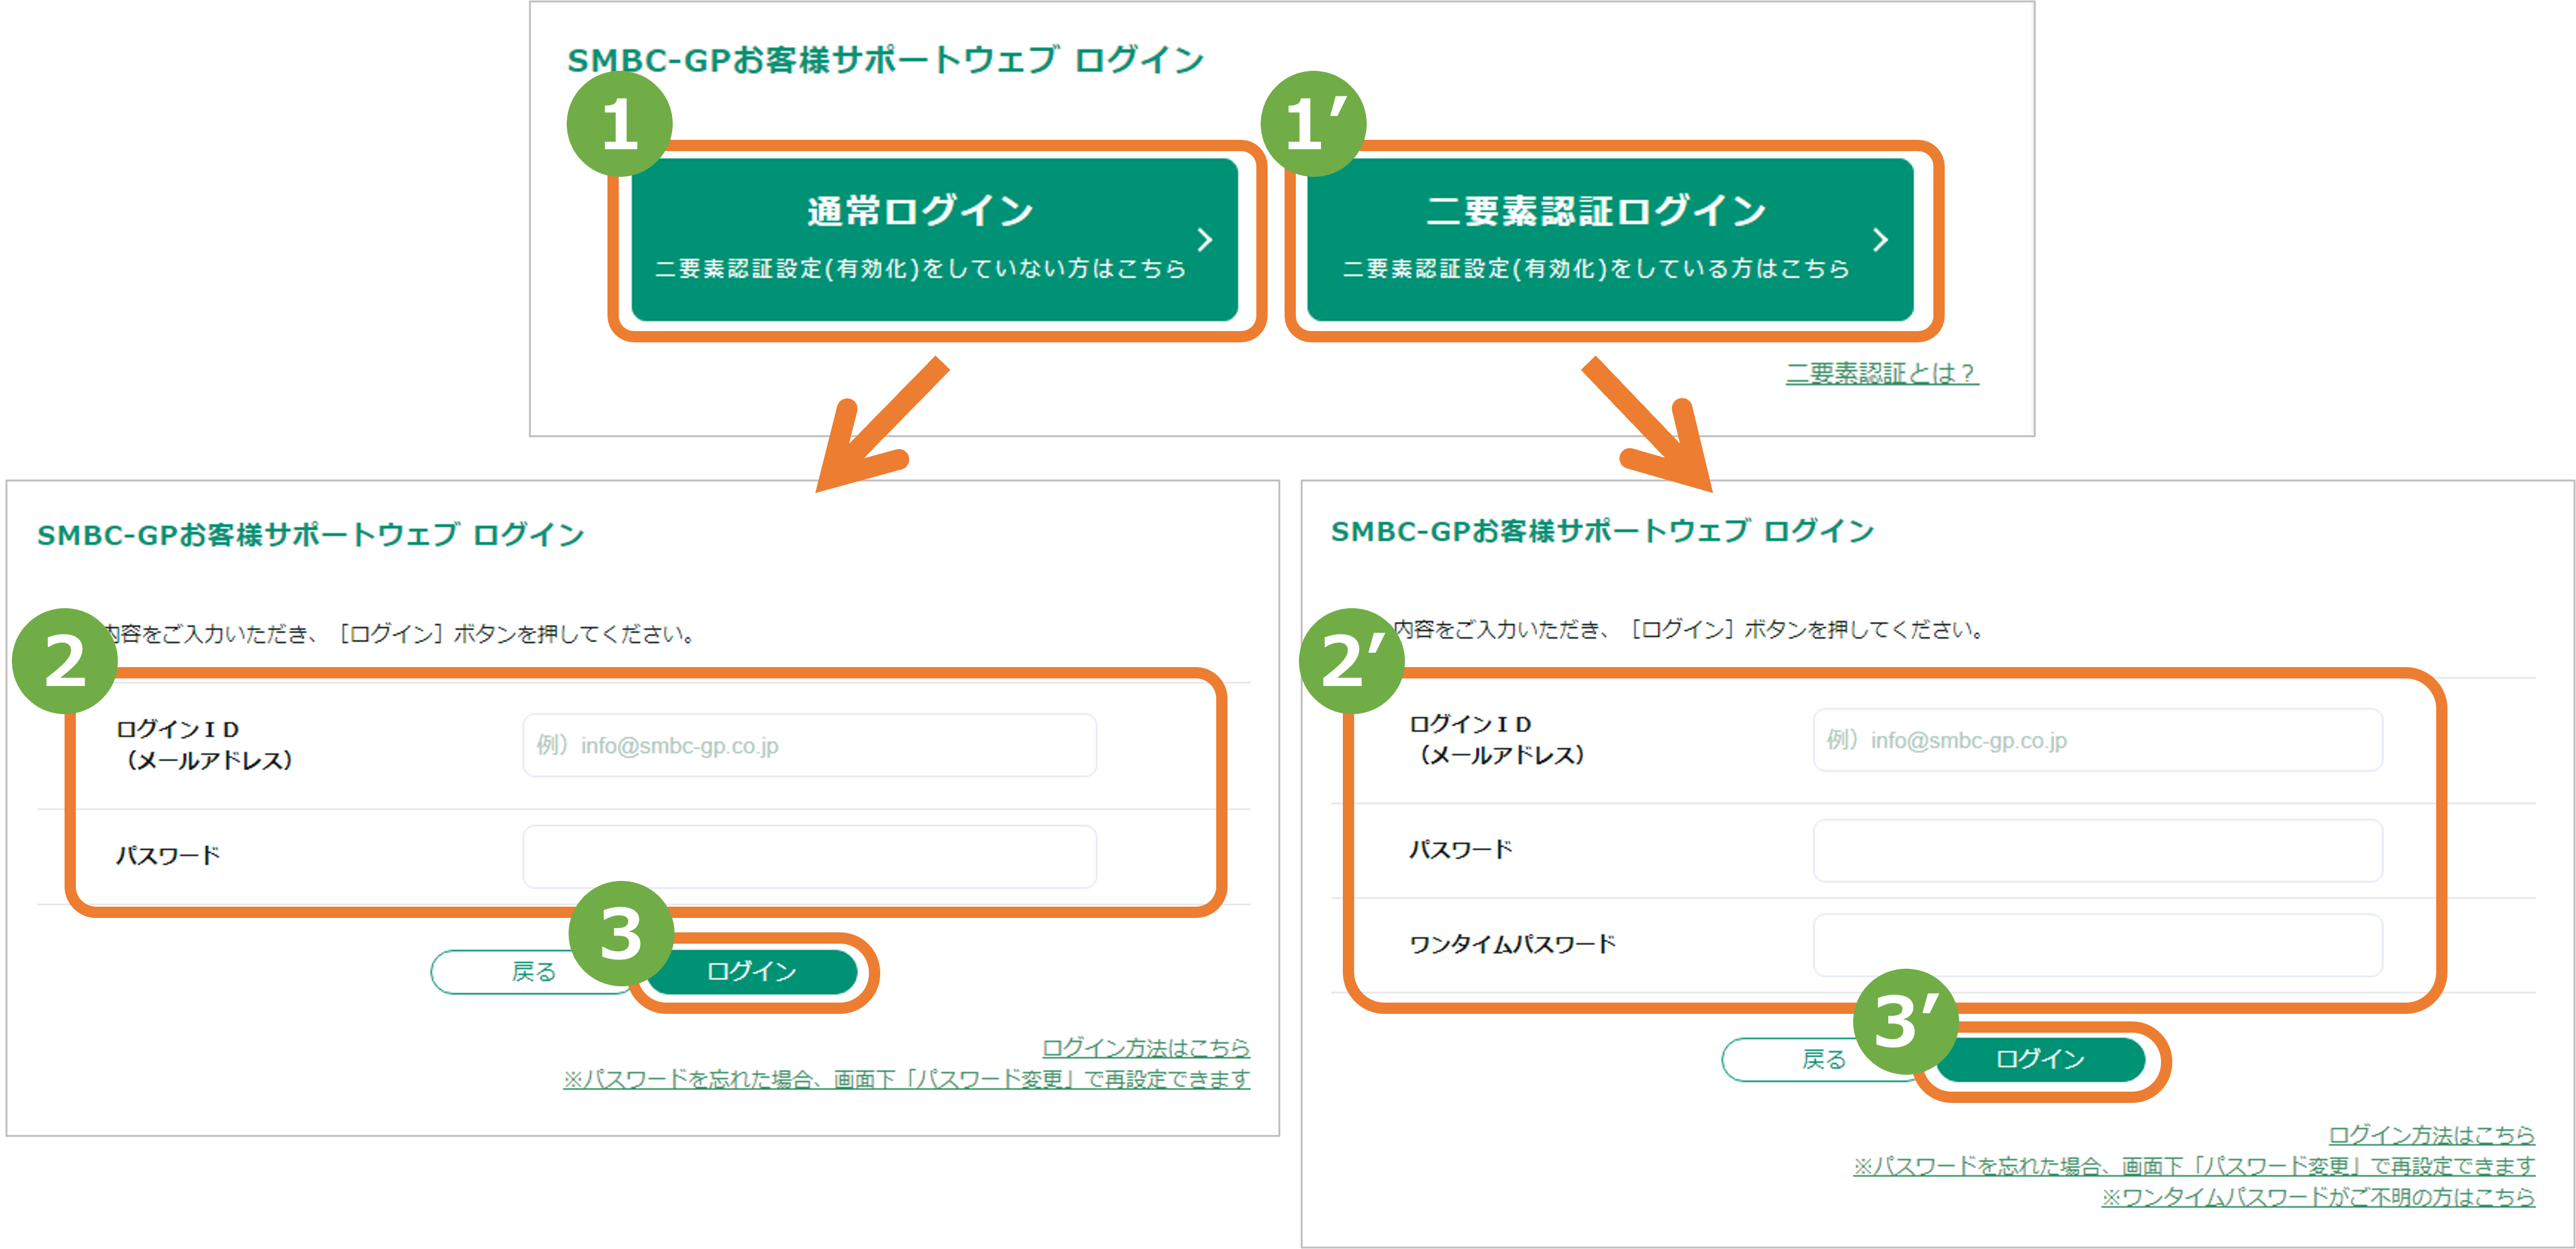The width and height of the screenshot is (2576, 1249).
Task: Click the 二要素認証ログイン green button
Action: pos(1610,240)
